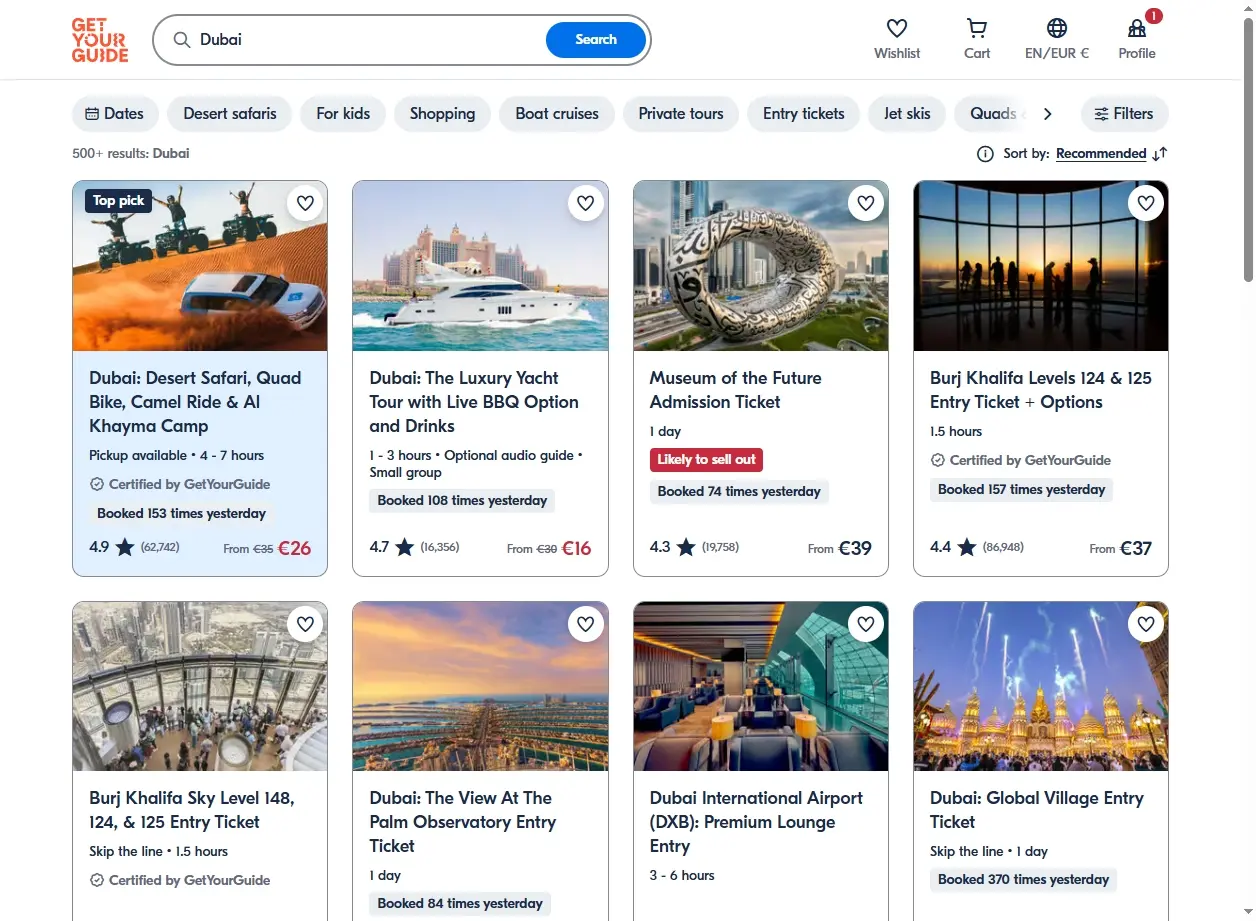Screen dimensions: 1256x921
Task: Add Museum of the Future to wishlist
Action: 866,203
